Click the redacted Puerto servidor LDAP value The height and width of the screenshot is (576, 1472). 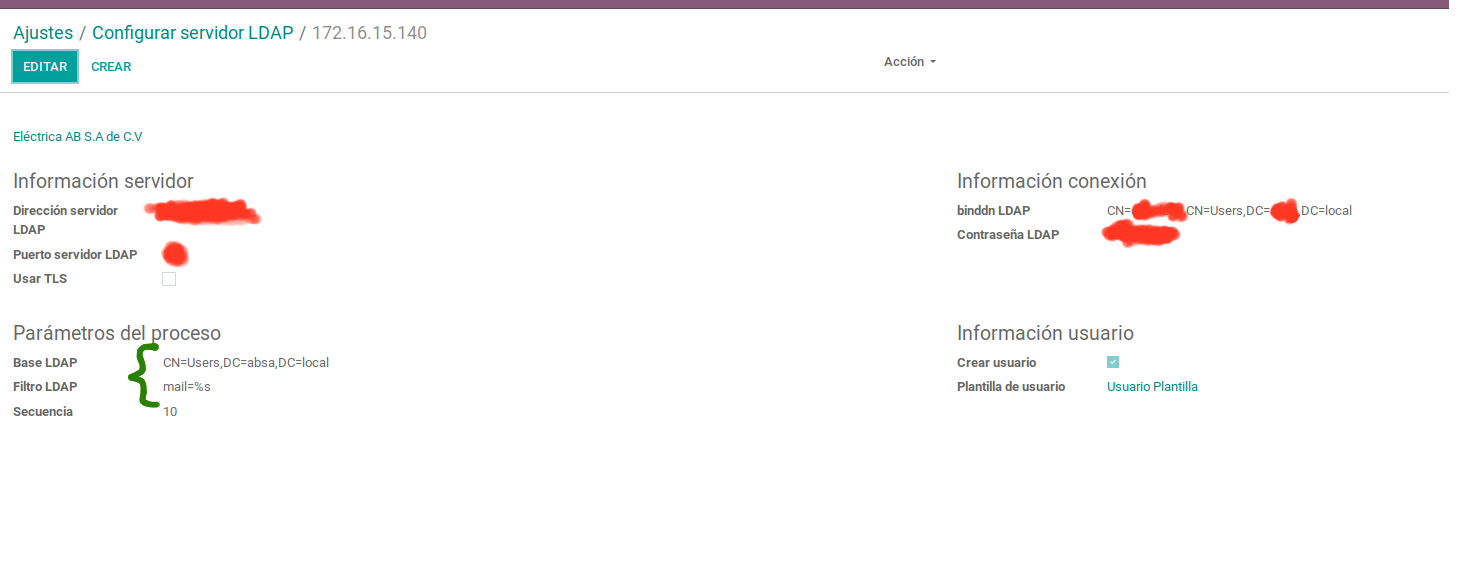(175, 255)
